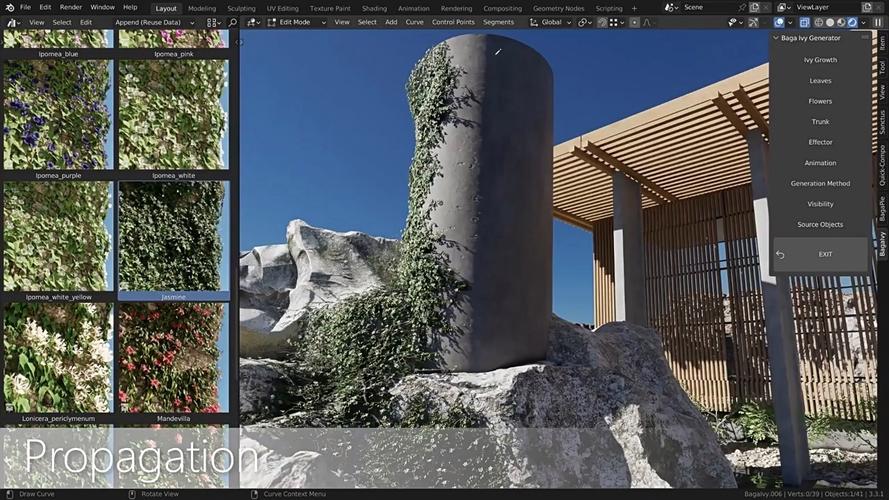Open the pivot point dropdown
The height and width of the screenshot is (500, 889).
585,23
